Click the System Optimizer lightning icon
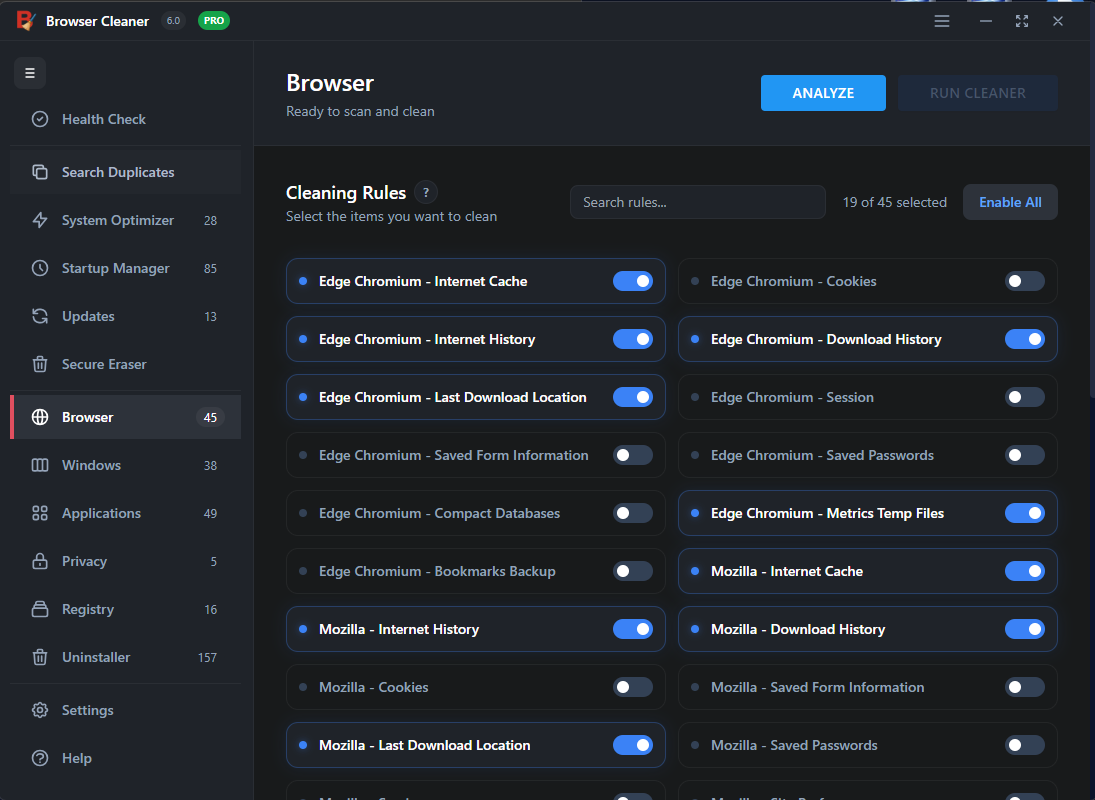Image resolution: width=1095 pixels, height=800 pixels. 40,220
